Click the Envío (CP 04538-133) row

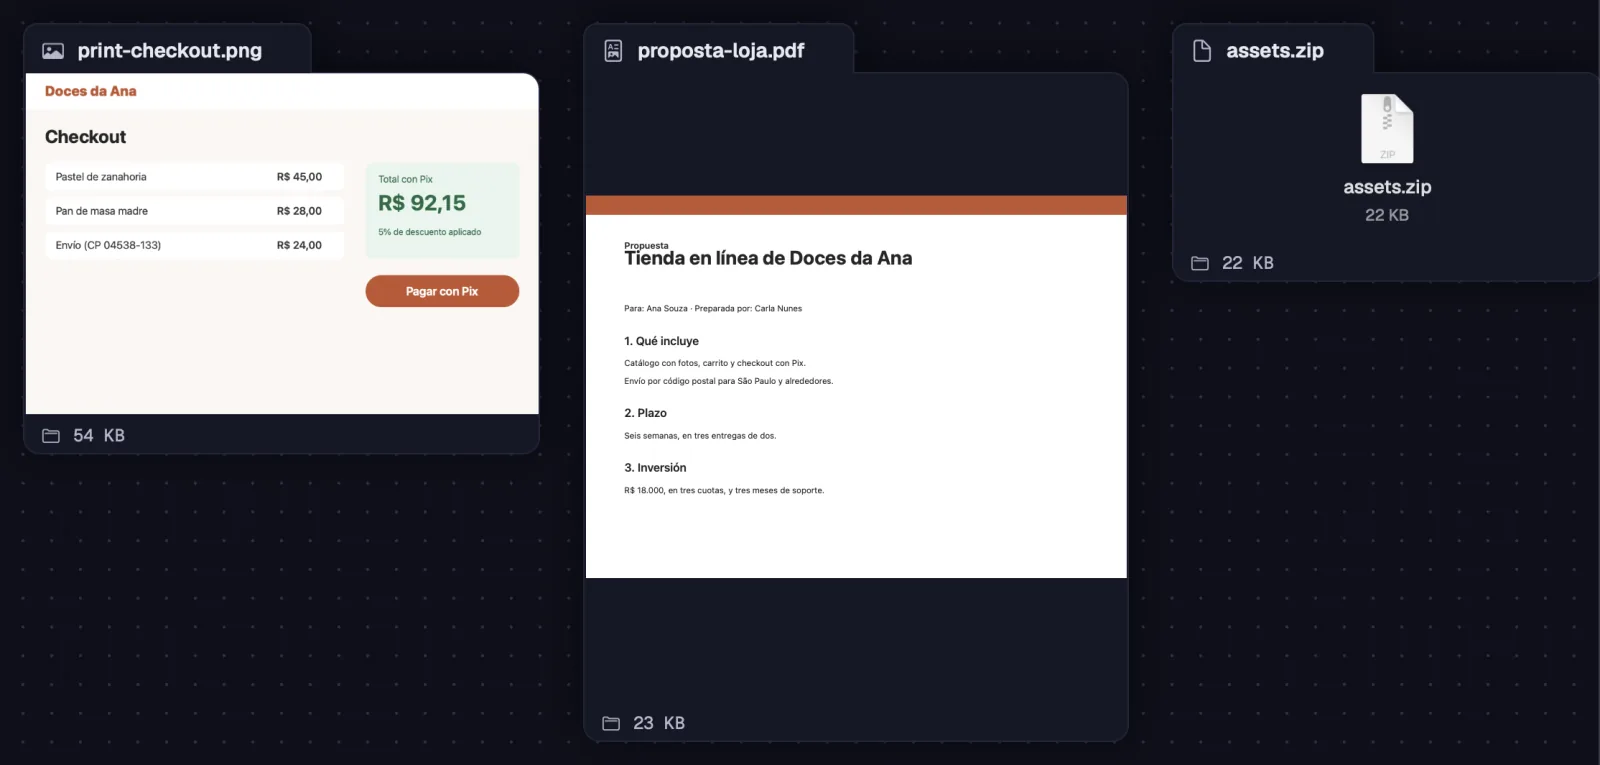point(194,245)
